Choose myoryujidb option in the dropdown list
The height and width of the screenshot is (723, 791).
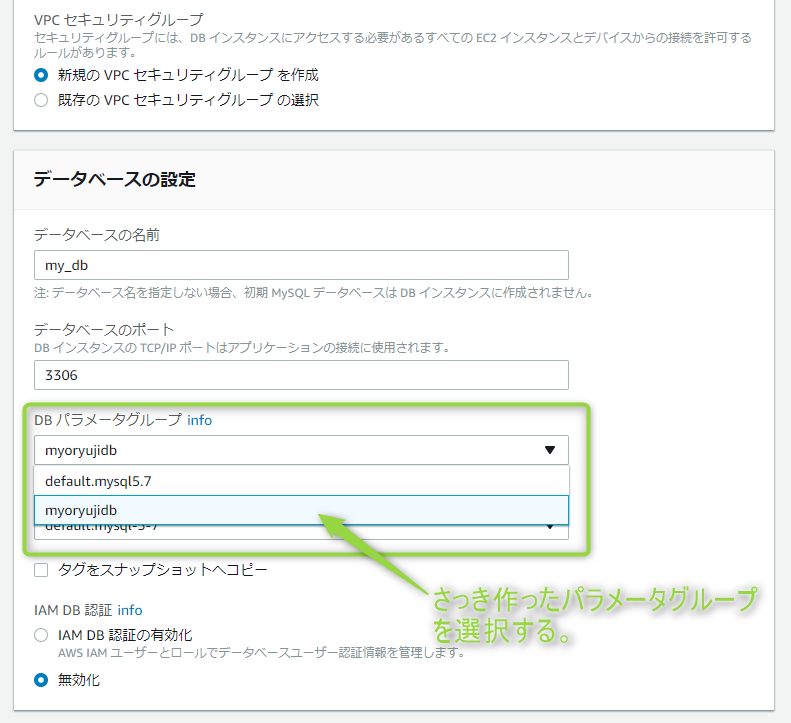pos(301,510)
